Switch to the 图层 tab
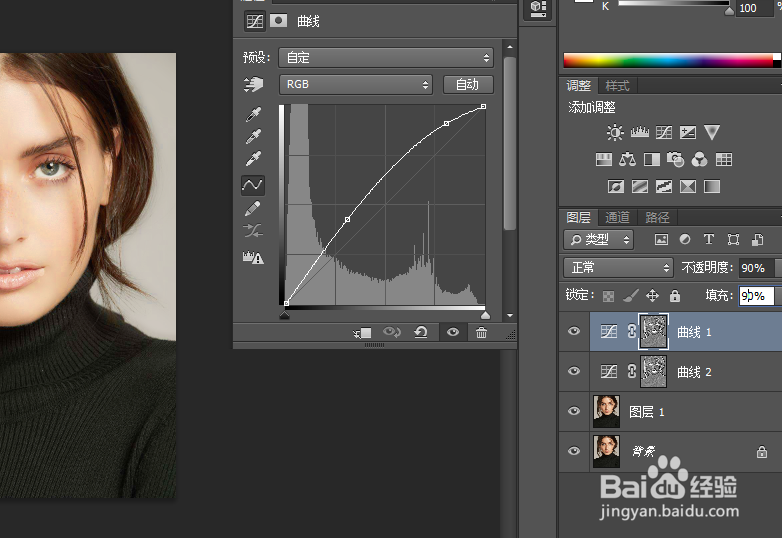 [x=579, y=217]
